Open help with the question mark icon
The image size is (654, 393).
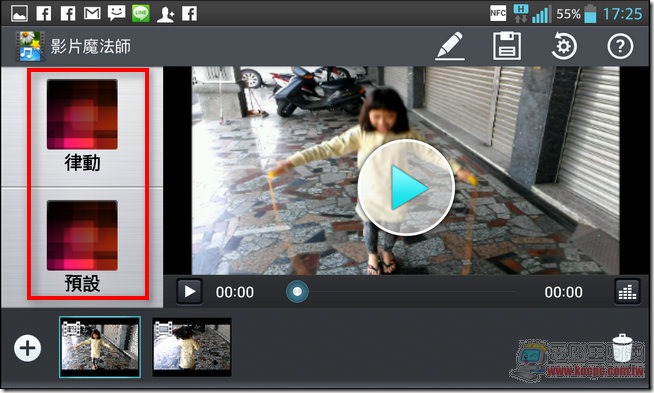click(620, 46)
